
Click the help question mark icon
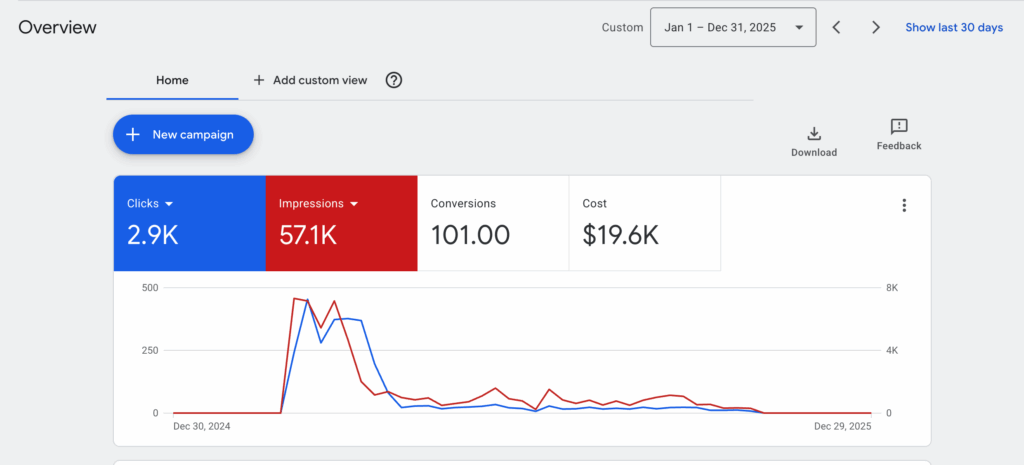[394, 80]
